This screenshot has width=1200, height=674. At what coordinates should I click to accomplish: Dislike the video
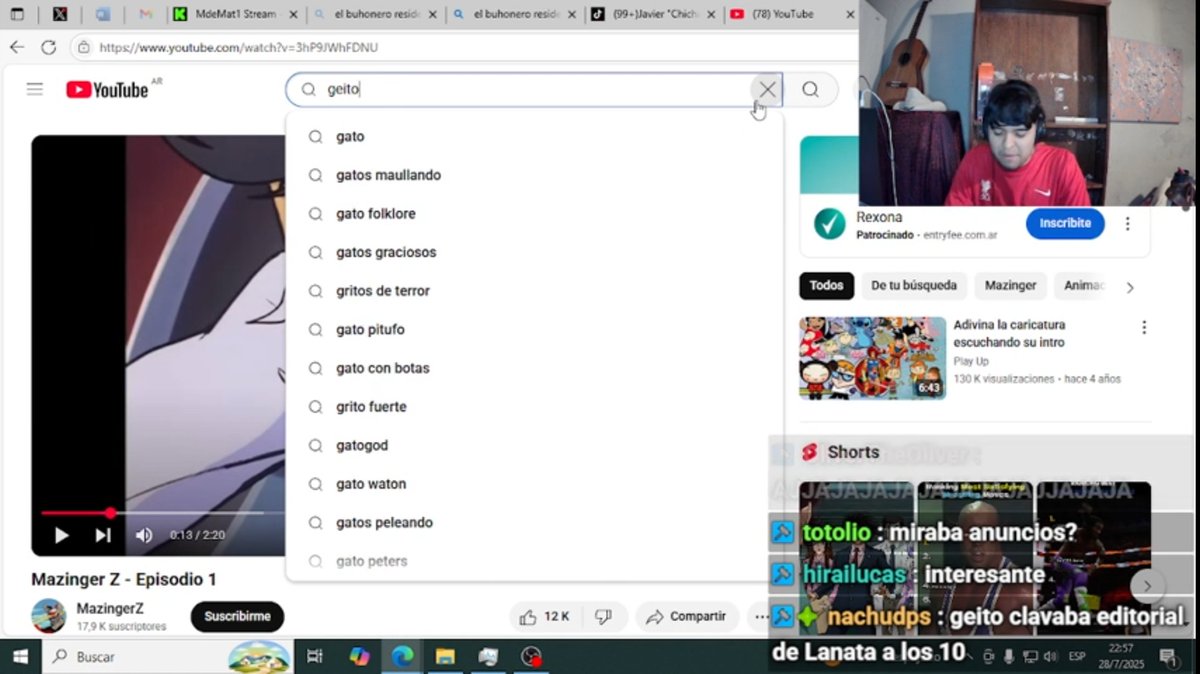pos(603,616)
